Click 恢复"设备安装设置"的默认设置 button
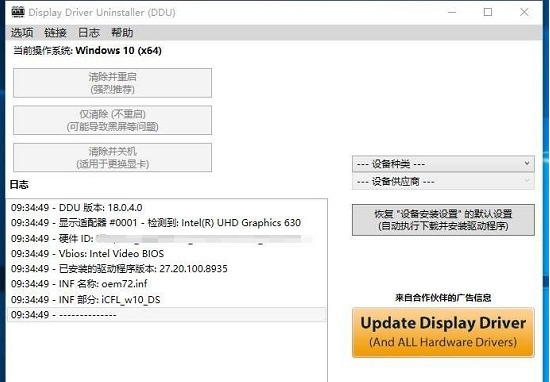Screen dimensions: 550x382 [443, 220]
